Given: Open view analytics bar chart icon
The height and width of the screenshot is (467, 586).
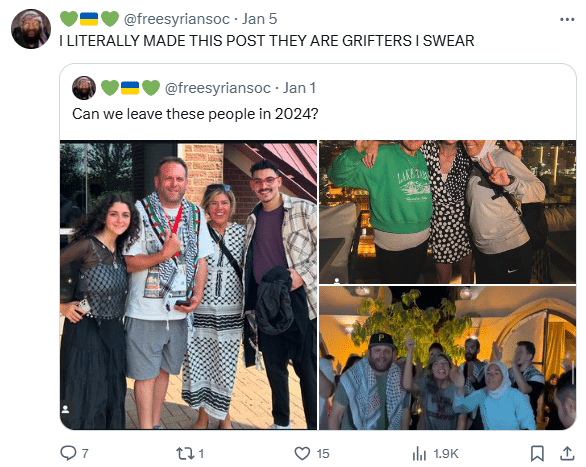Looking at the screenshot, I should coord(419,454).
